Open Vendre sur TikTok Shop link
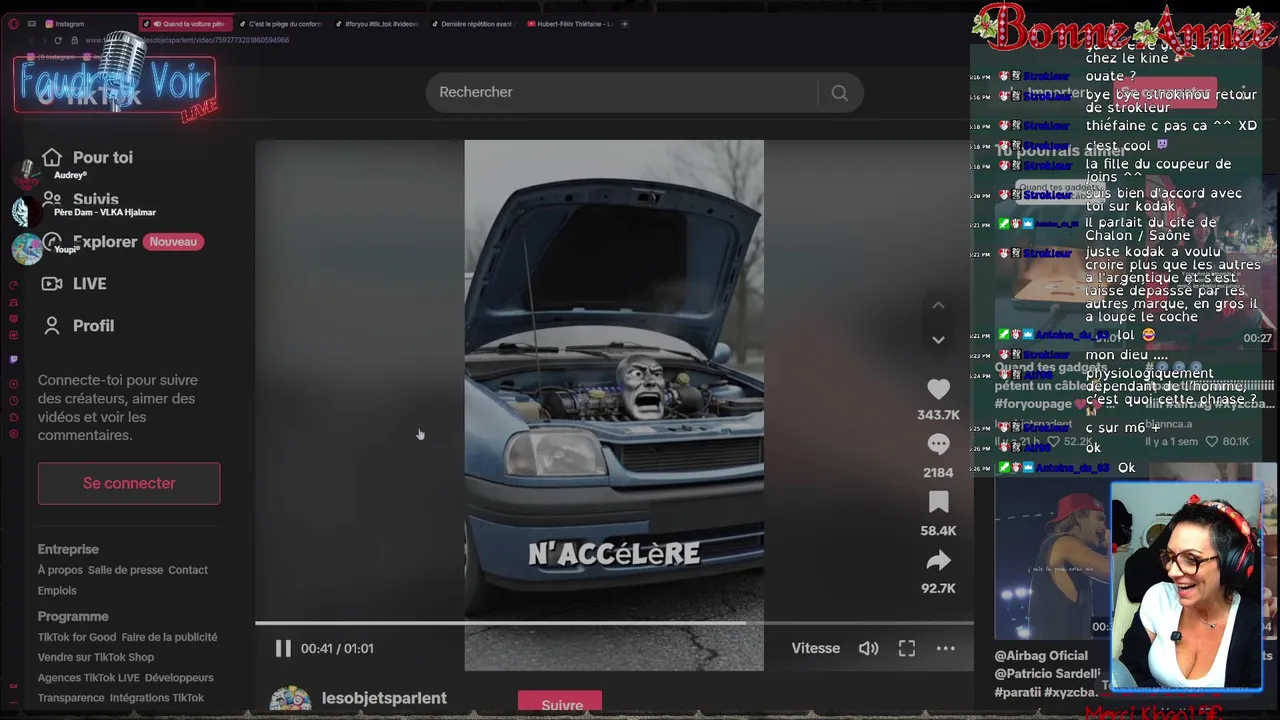Image resolution: width=1280 pixels, height=720 pixels. pos(96,657)
